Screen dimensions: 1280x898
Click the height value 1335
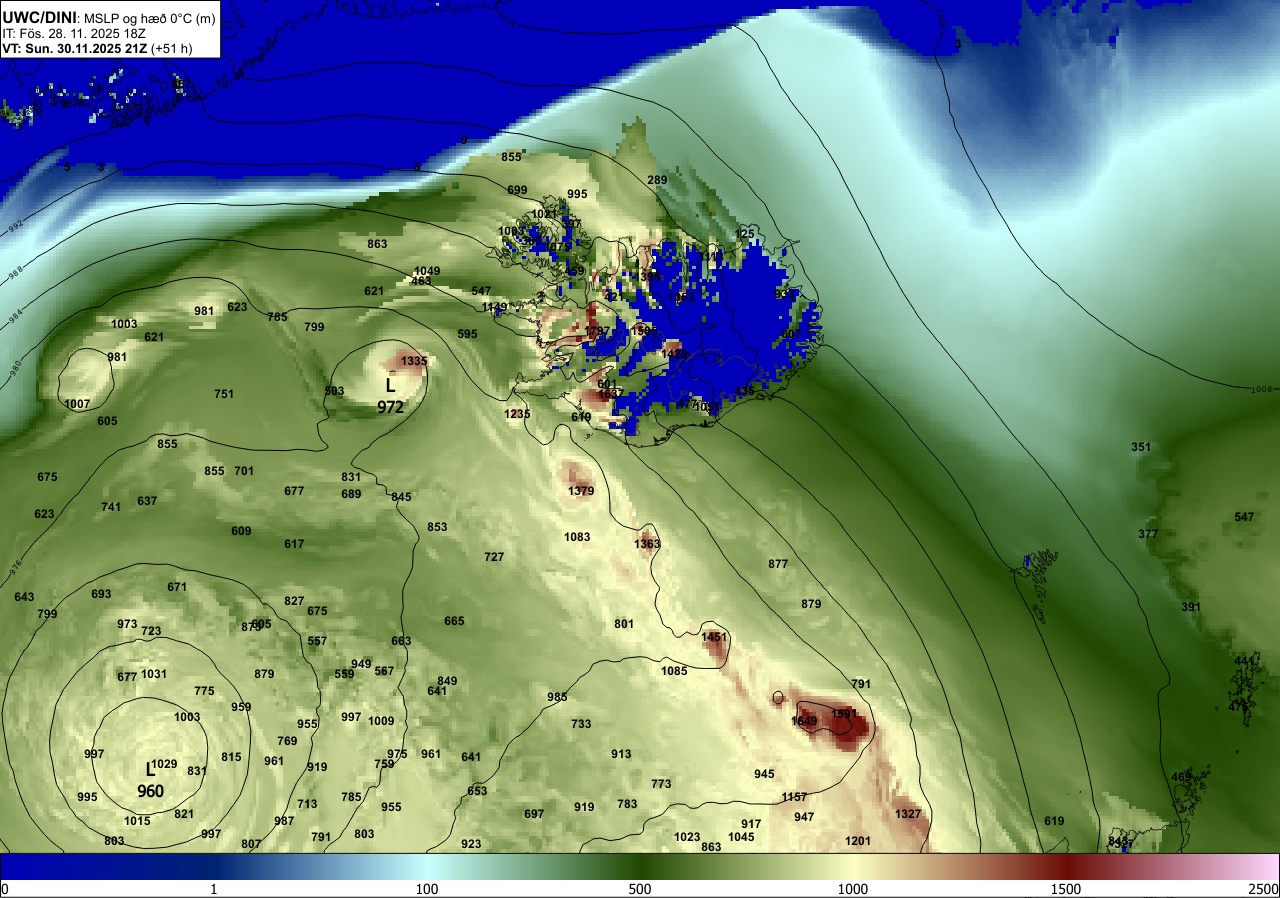[414, 361]
